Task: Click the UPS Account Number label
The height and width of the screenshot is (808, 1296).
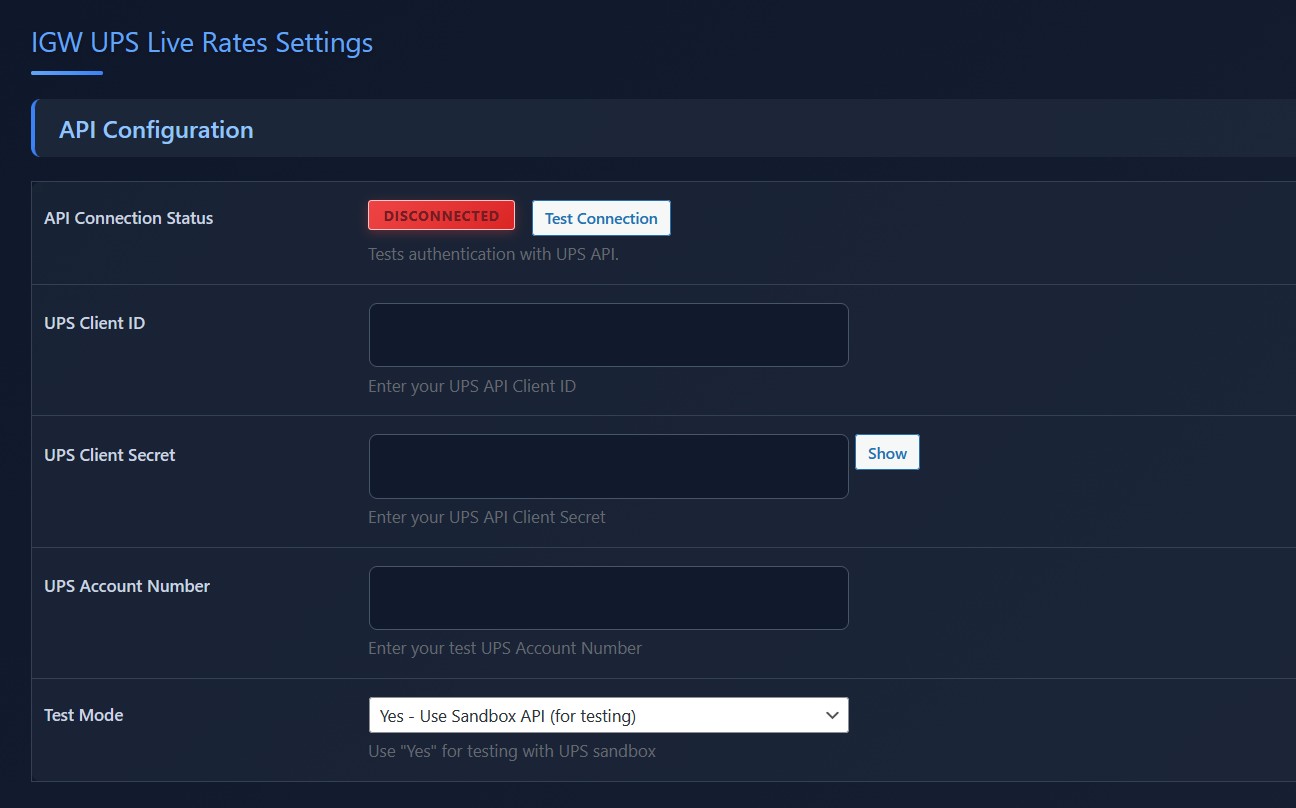Action: pos(127,586)
